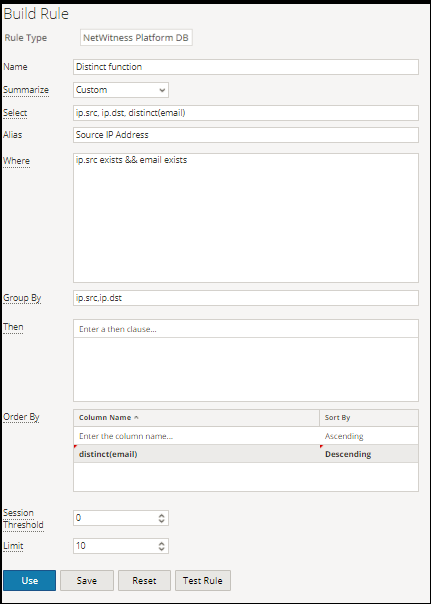Image resolution: width=431 pixels, height=604 pixels.
Task: Click the Limit stepper arrows
Action: (x=161, y=546)
